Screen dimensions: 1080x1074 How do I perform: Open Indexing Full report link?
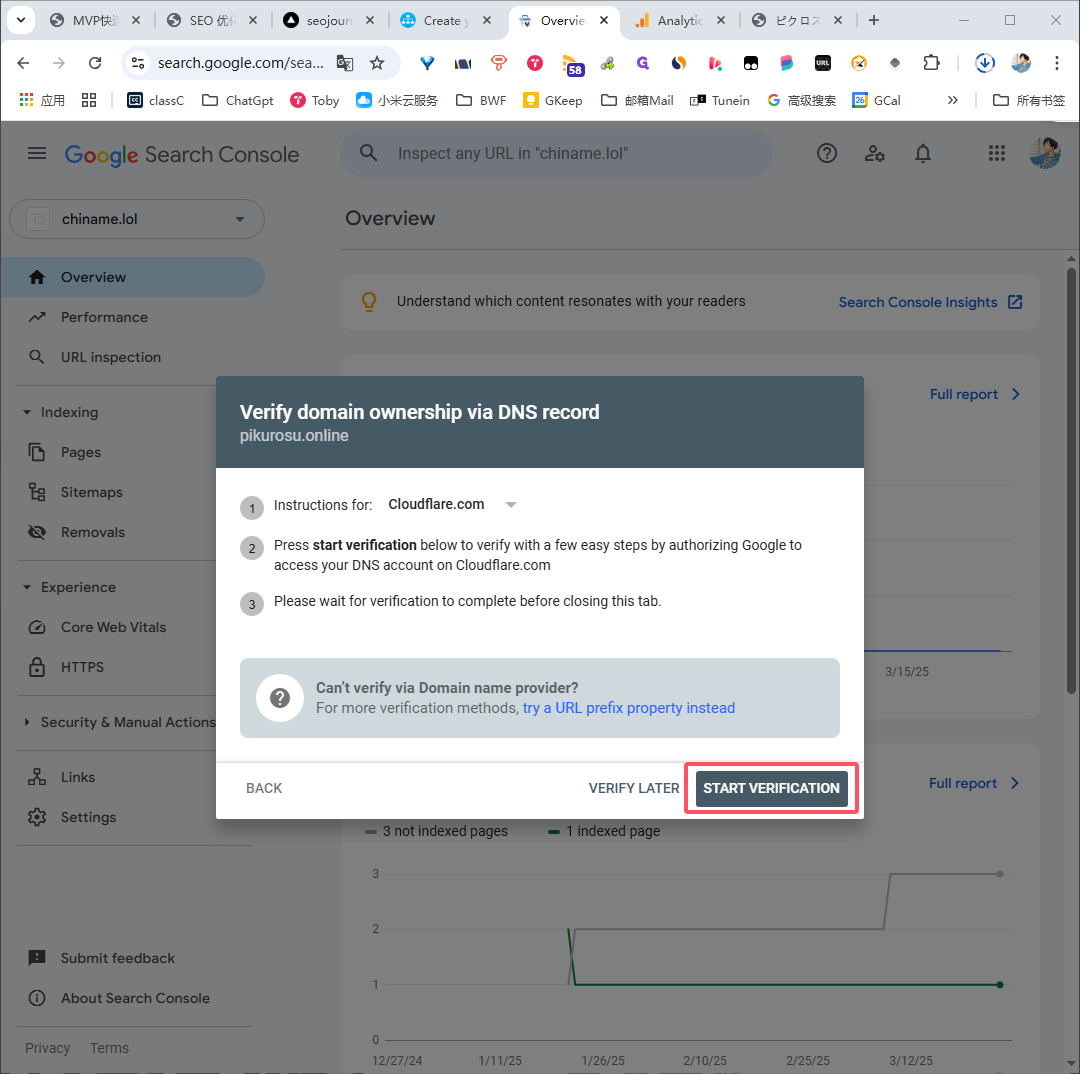tap(973, 783)
